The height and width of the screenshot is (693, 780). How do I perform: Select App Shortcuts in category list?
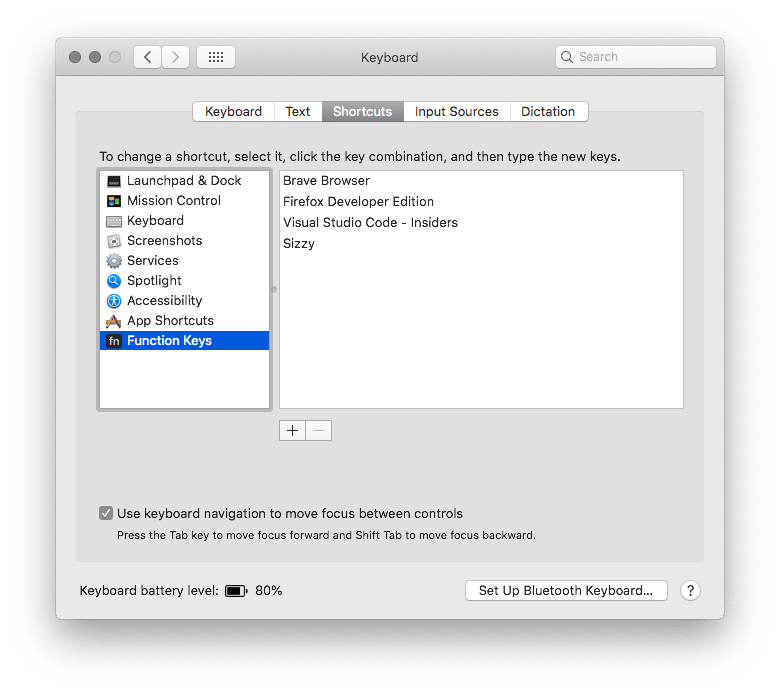[185, 321]
